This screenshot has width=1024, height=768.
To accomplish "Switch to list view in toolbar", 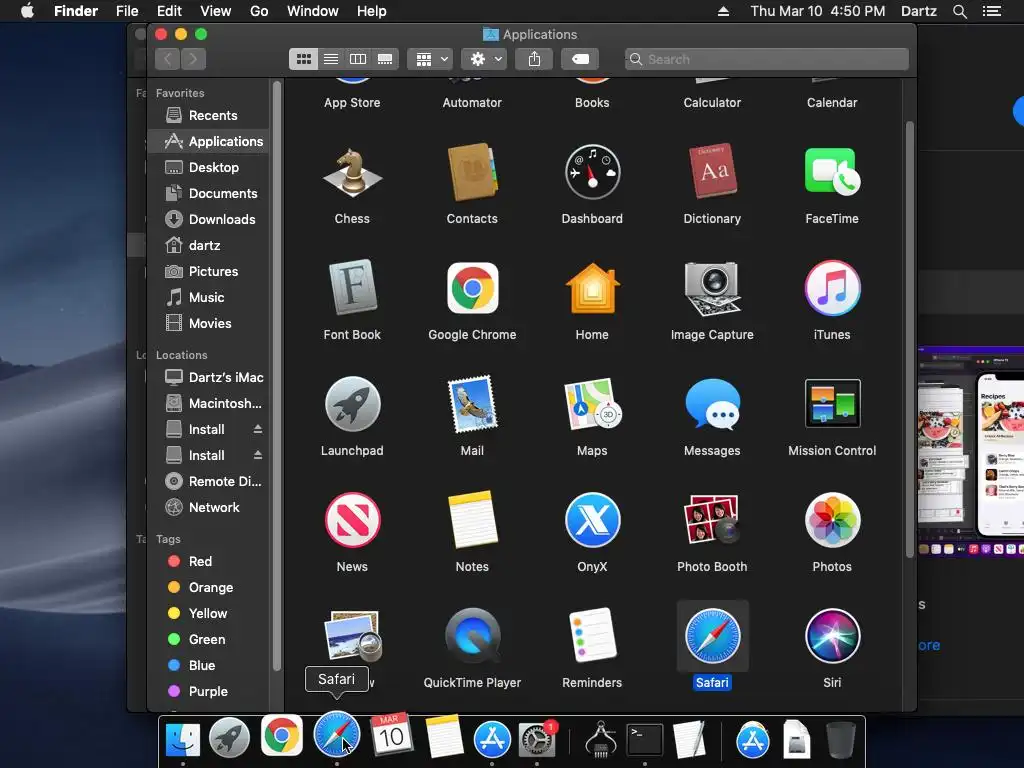I will [x=331, y=59].
